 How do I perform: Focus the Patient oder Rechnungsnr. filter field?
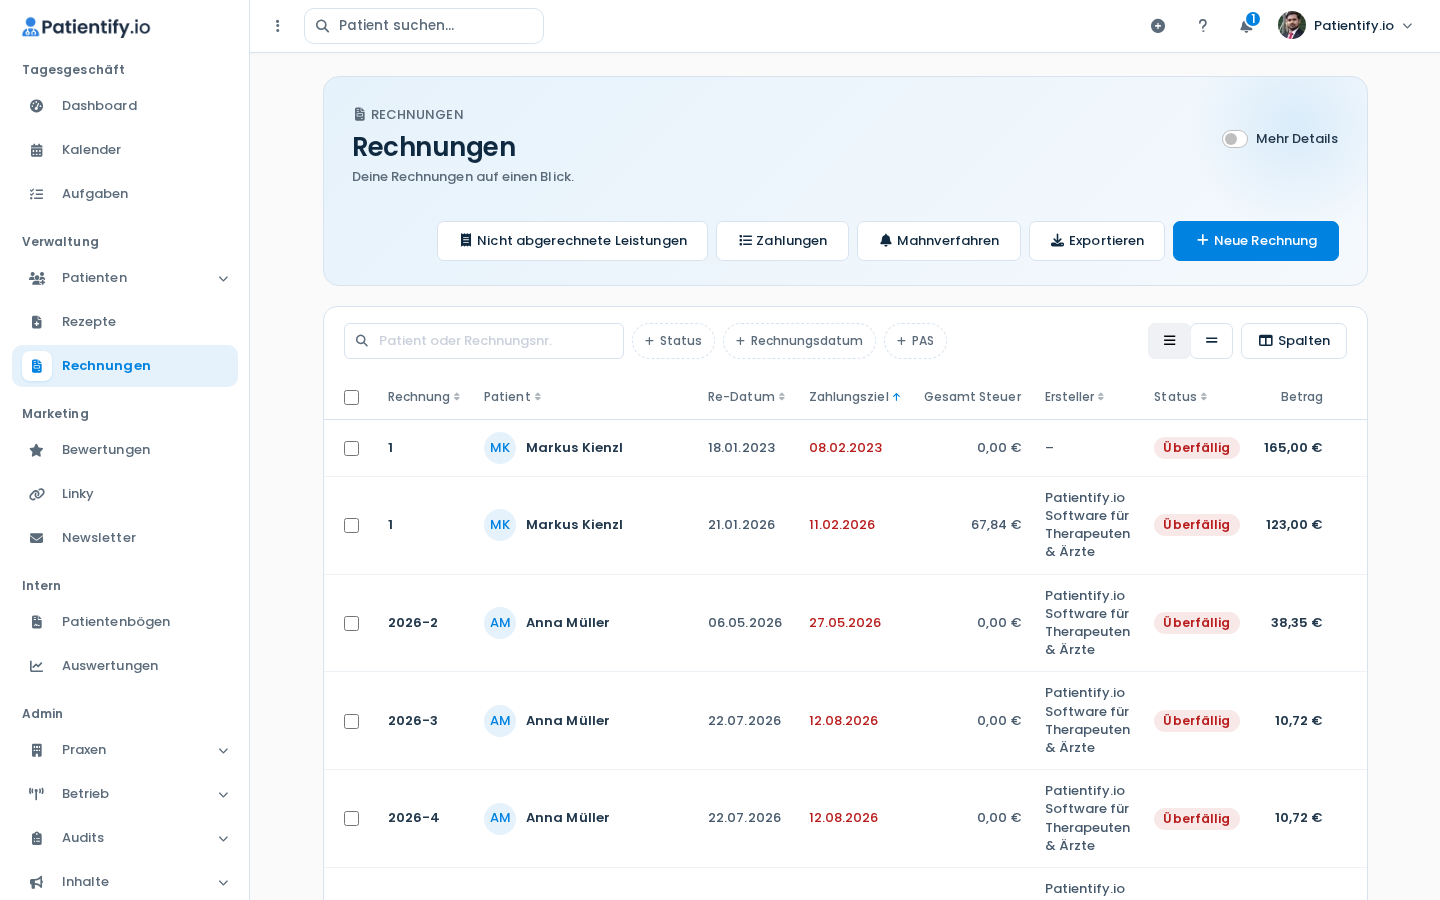(x=484, y=341)
